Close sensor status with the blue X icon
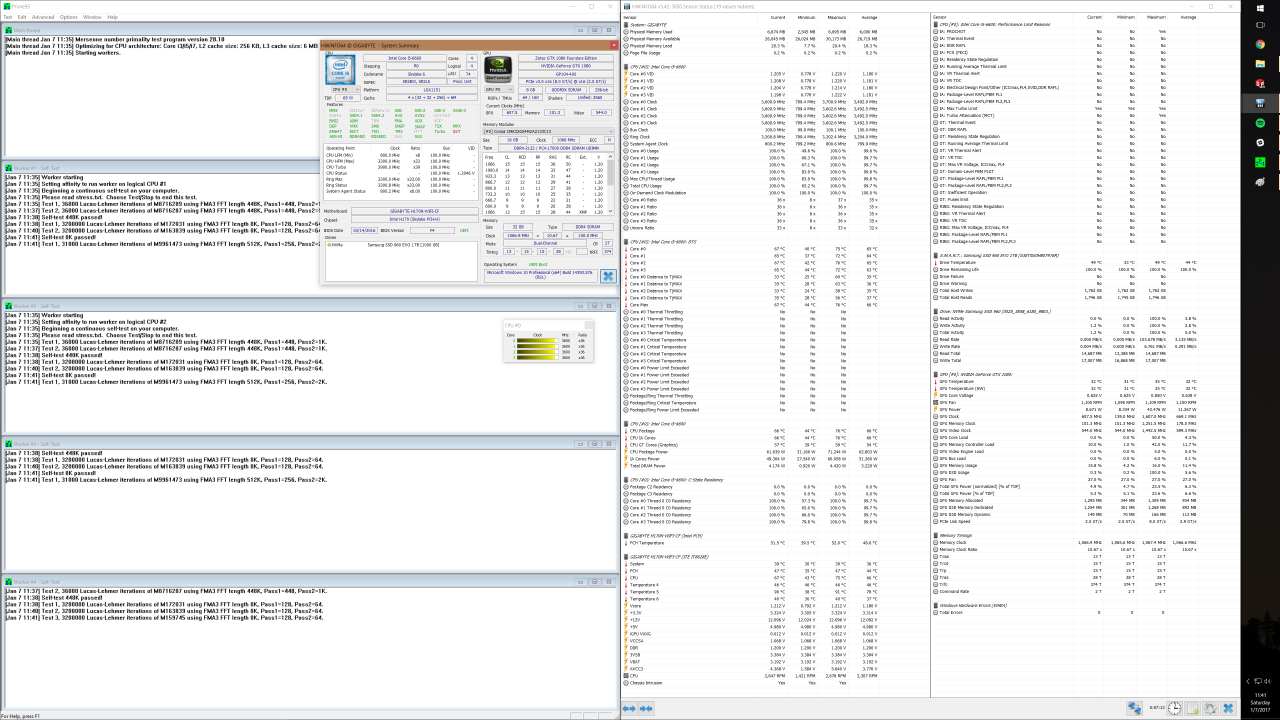Image resolution: width=1280 pixels, height=720 pixels. tap(1229, 708)
